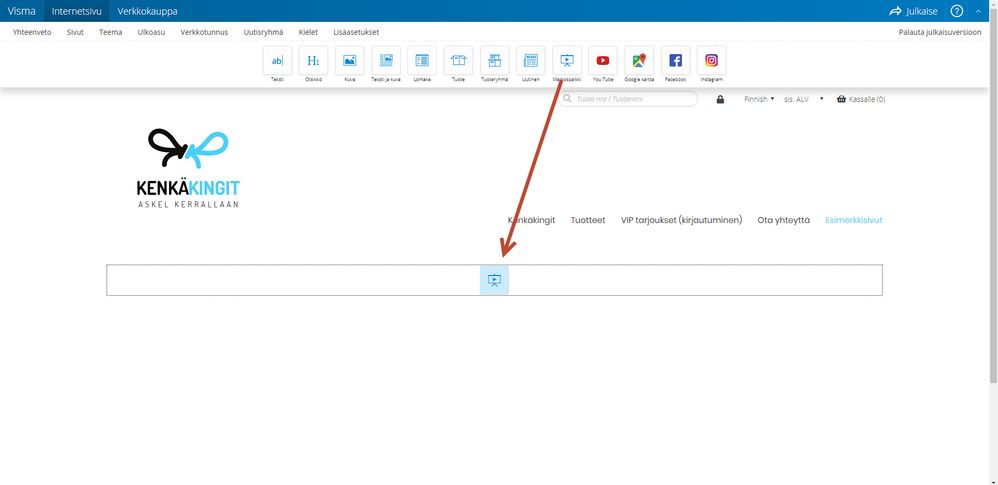The image size is (998, 485).
Task: Go to Tuotteet navigation link
Action: point(588,220)
